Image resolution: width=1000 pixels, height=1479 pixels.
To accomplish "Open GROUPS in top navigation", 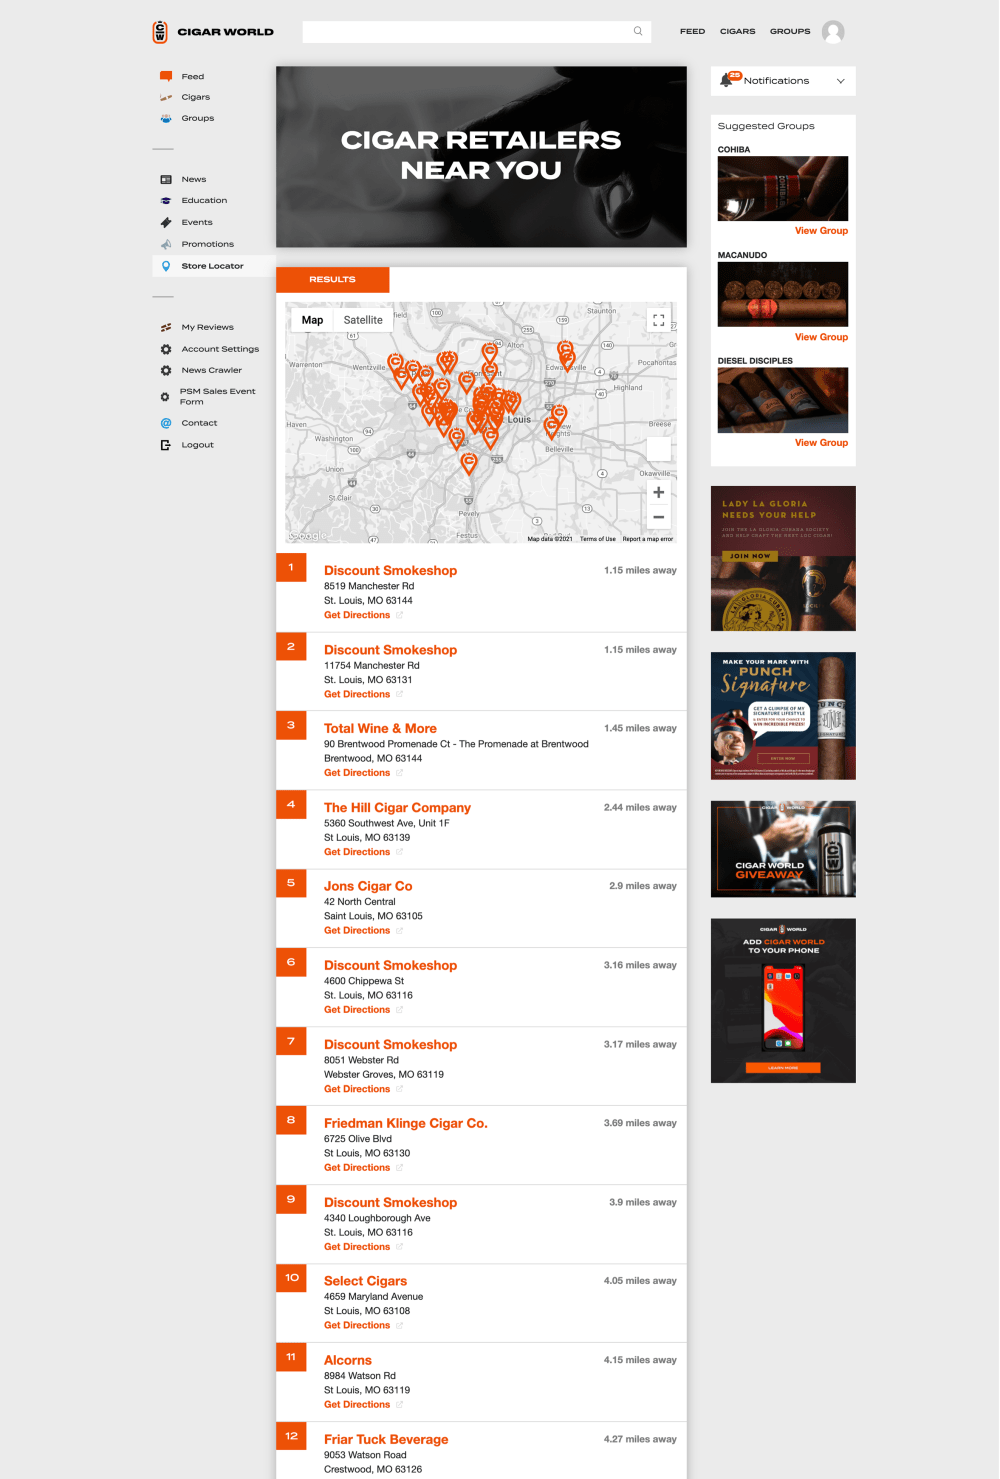I will click(x=790, y=31).
